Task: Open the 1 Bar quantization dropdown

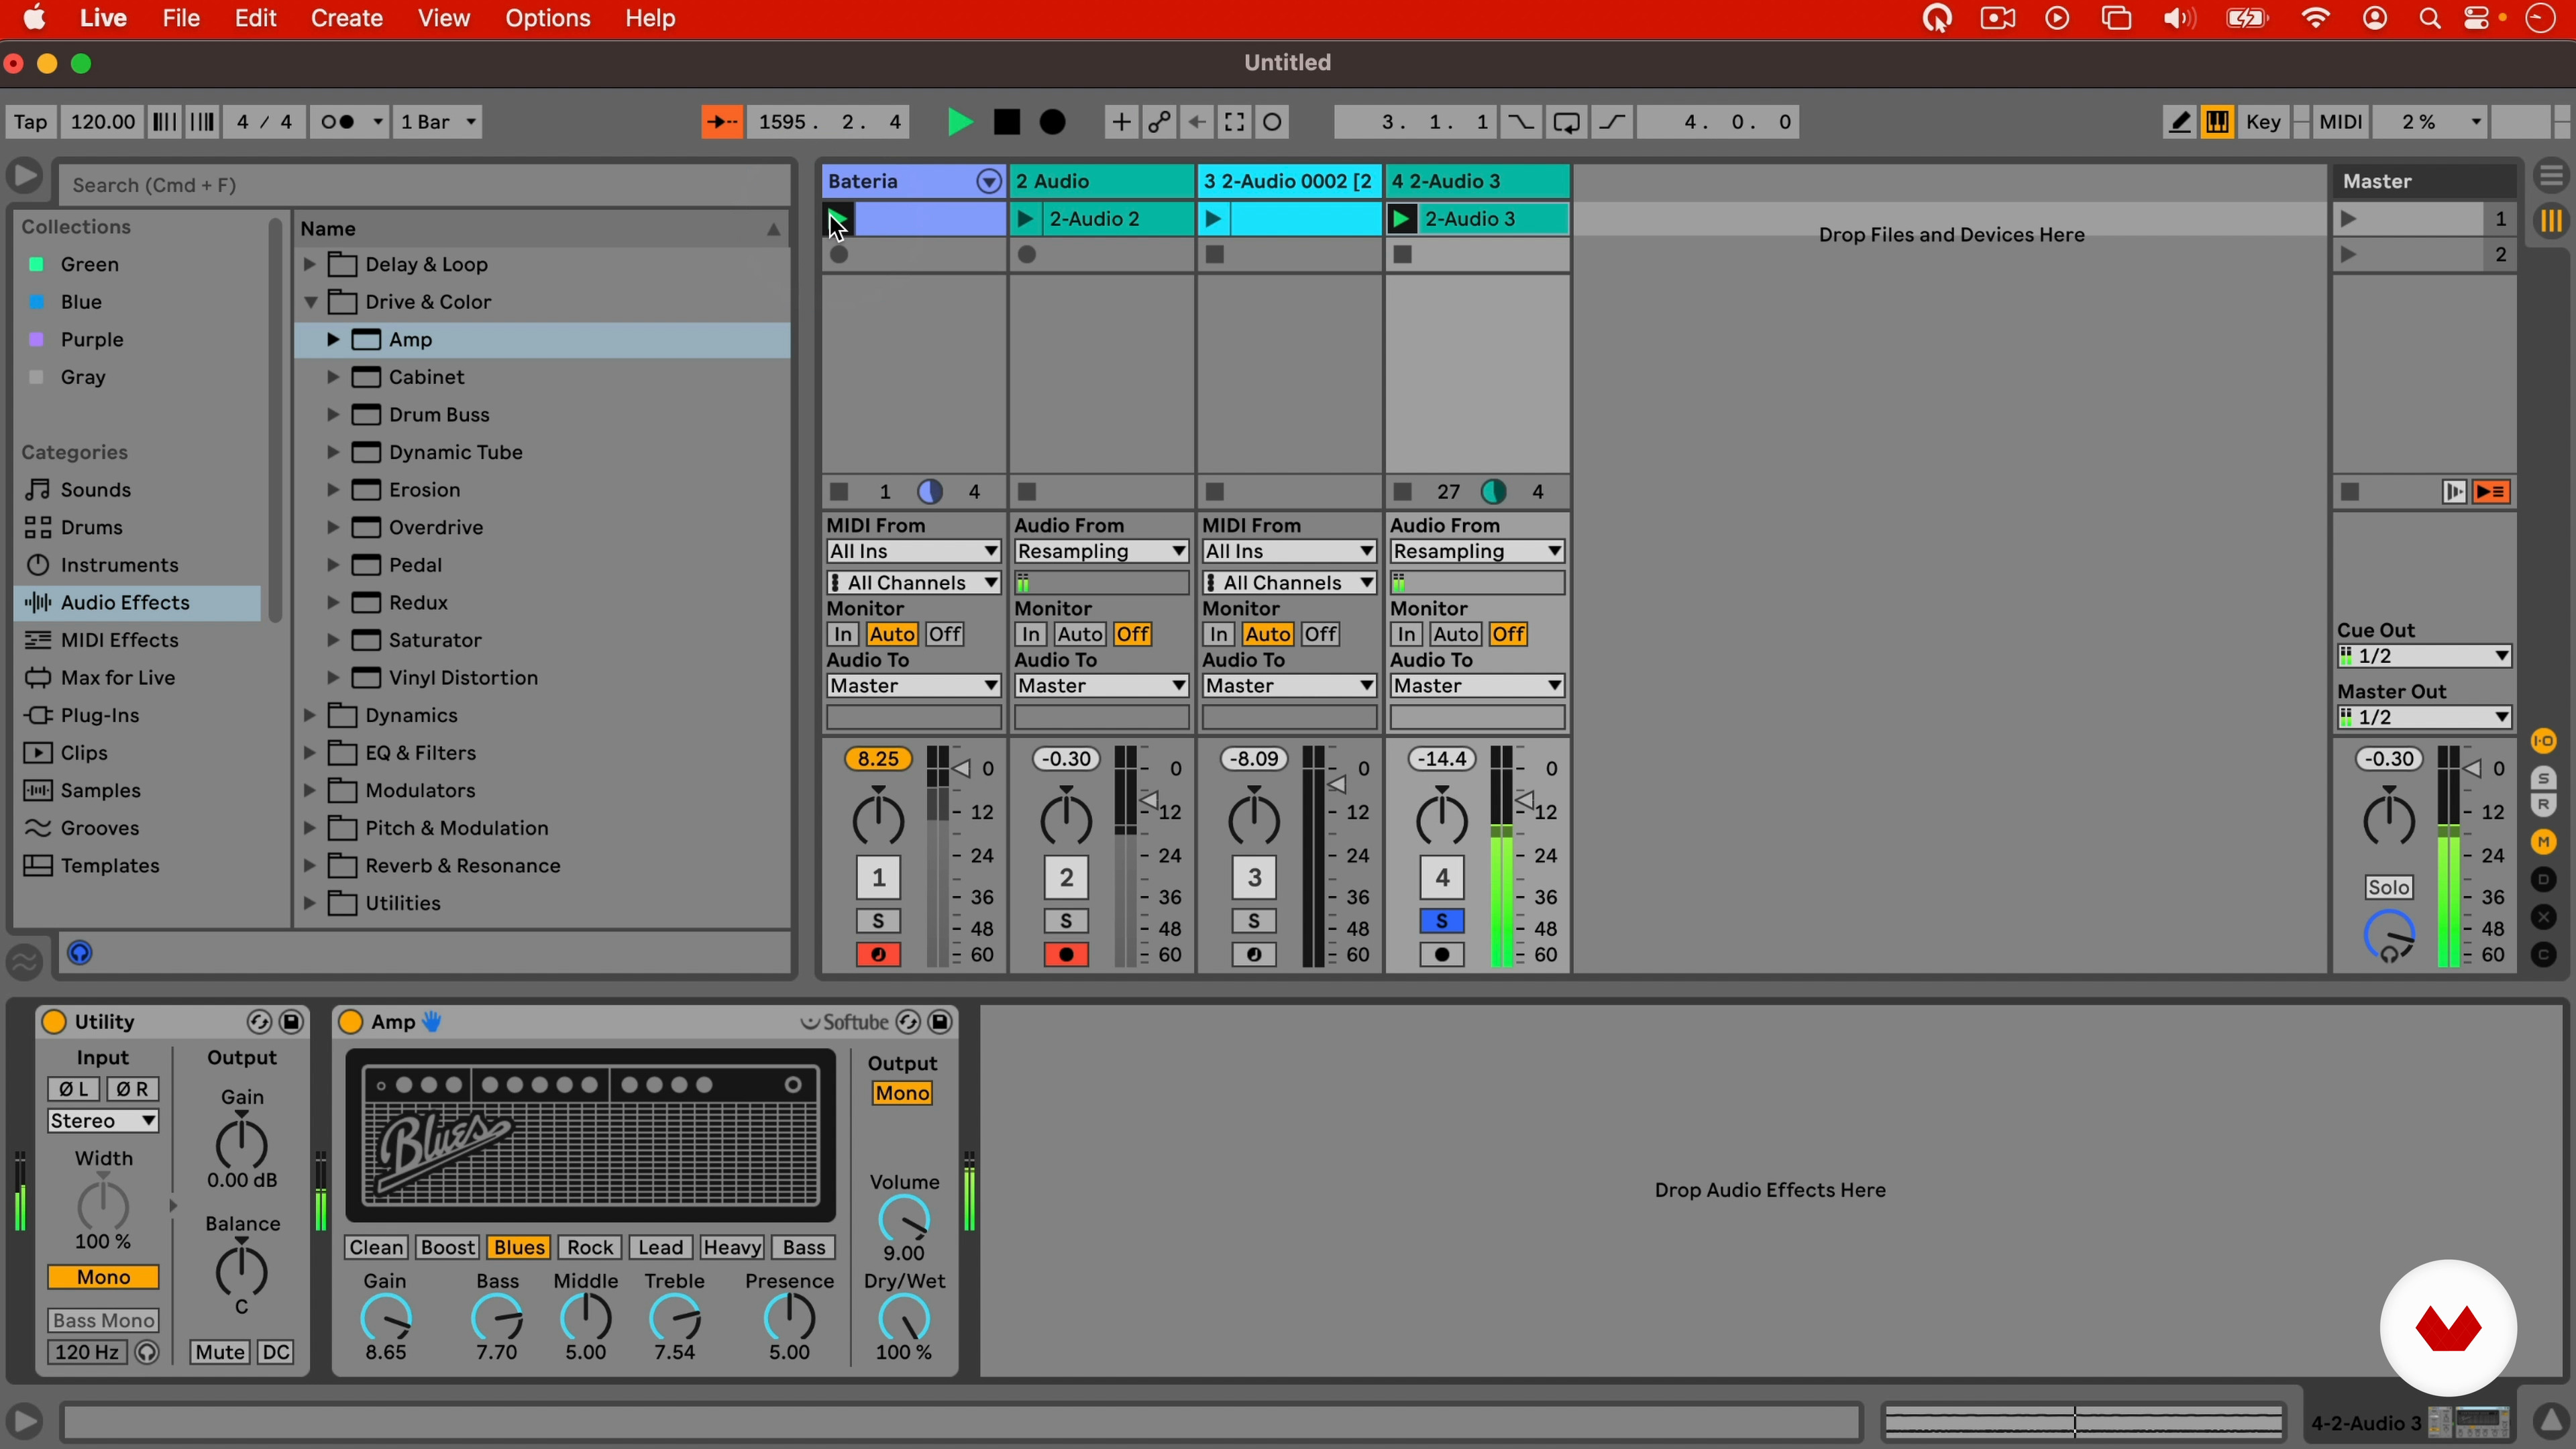Action: point(439,122)
